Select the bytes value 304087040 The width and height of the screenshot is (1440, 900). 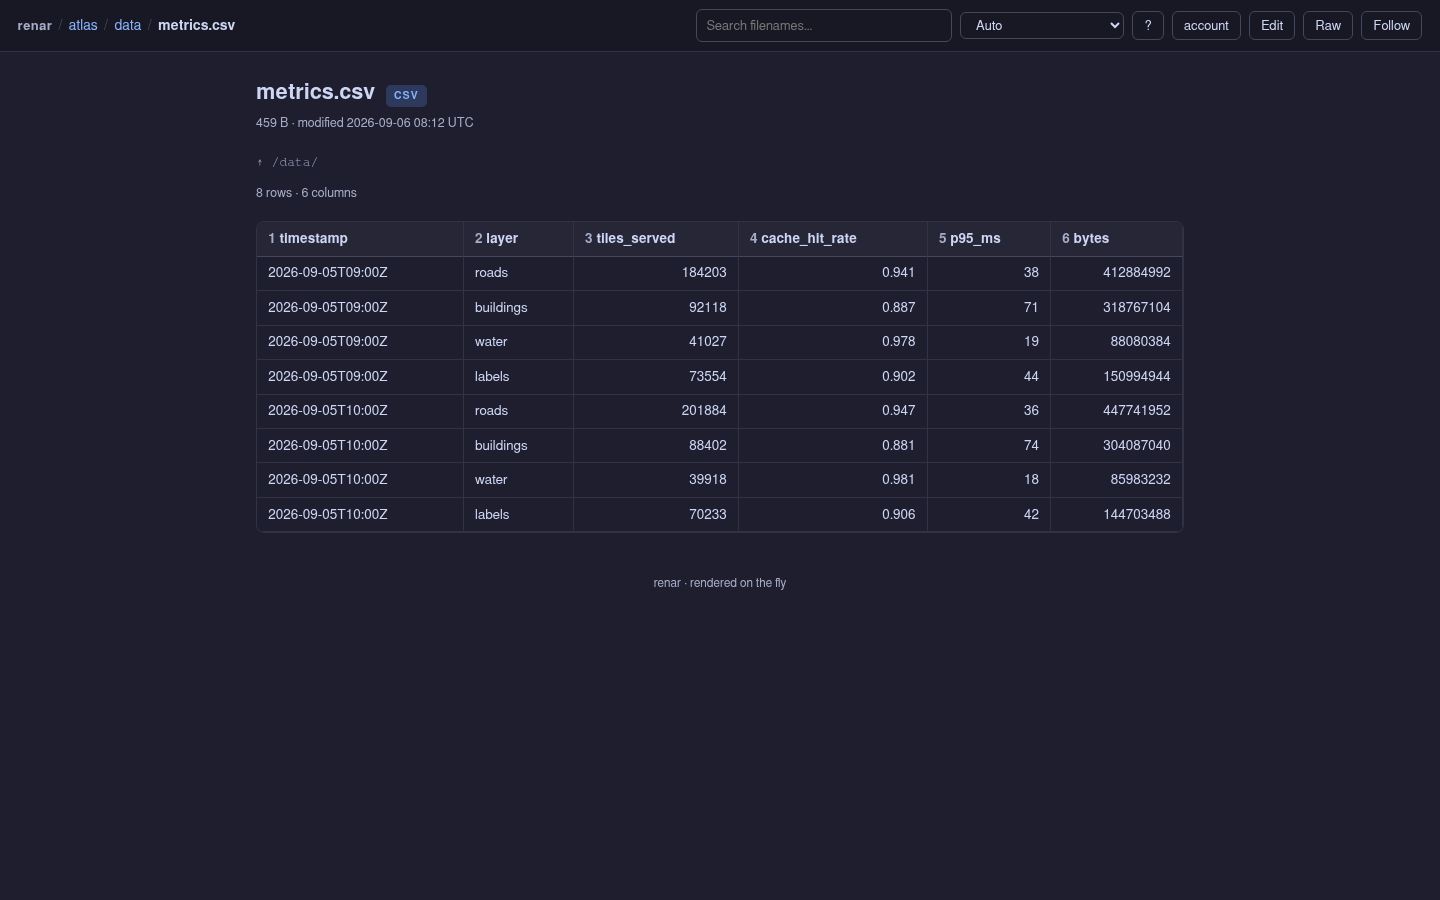(1137, 446)
